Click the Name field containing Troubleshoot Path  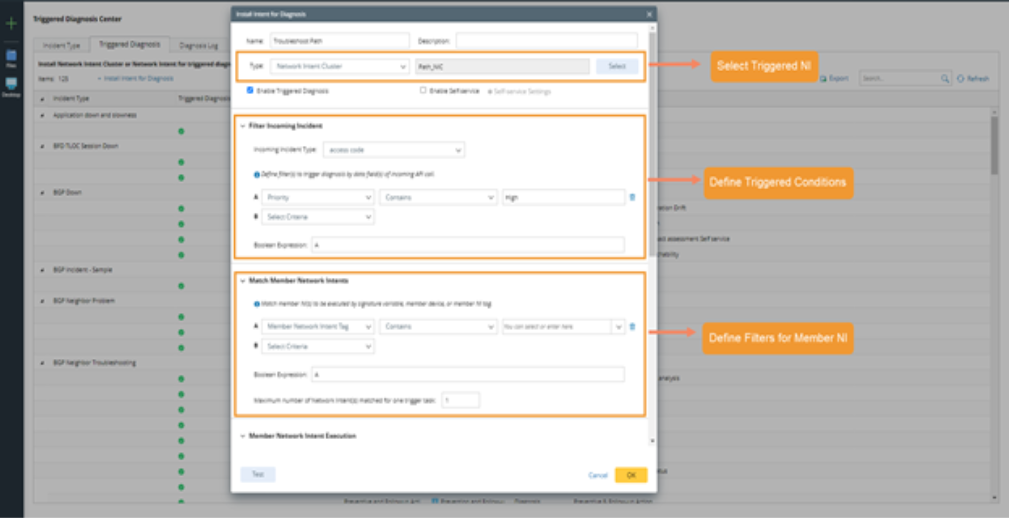339,41
